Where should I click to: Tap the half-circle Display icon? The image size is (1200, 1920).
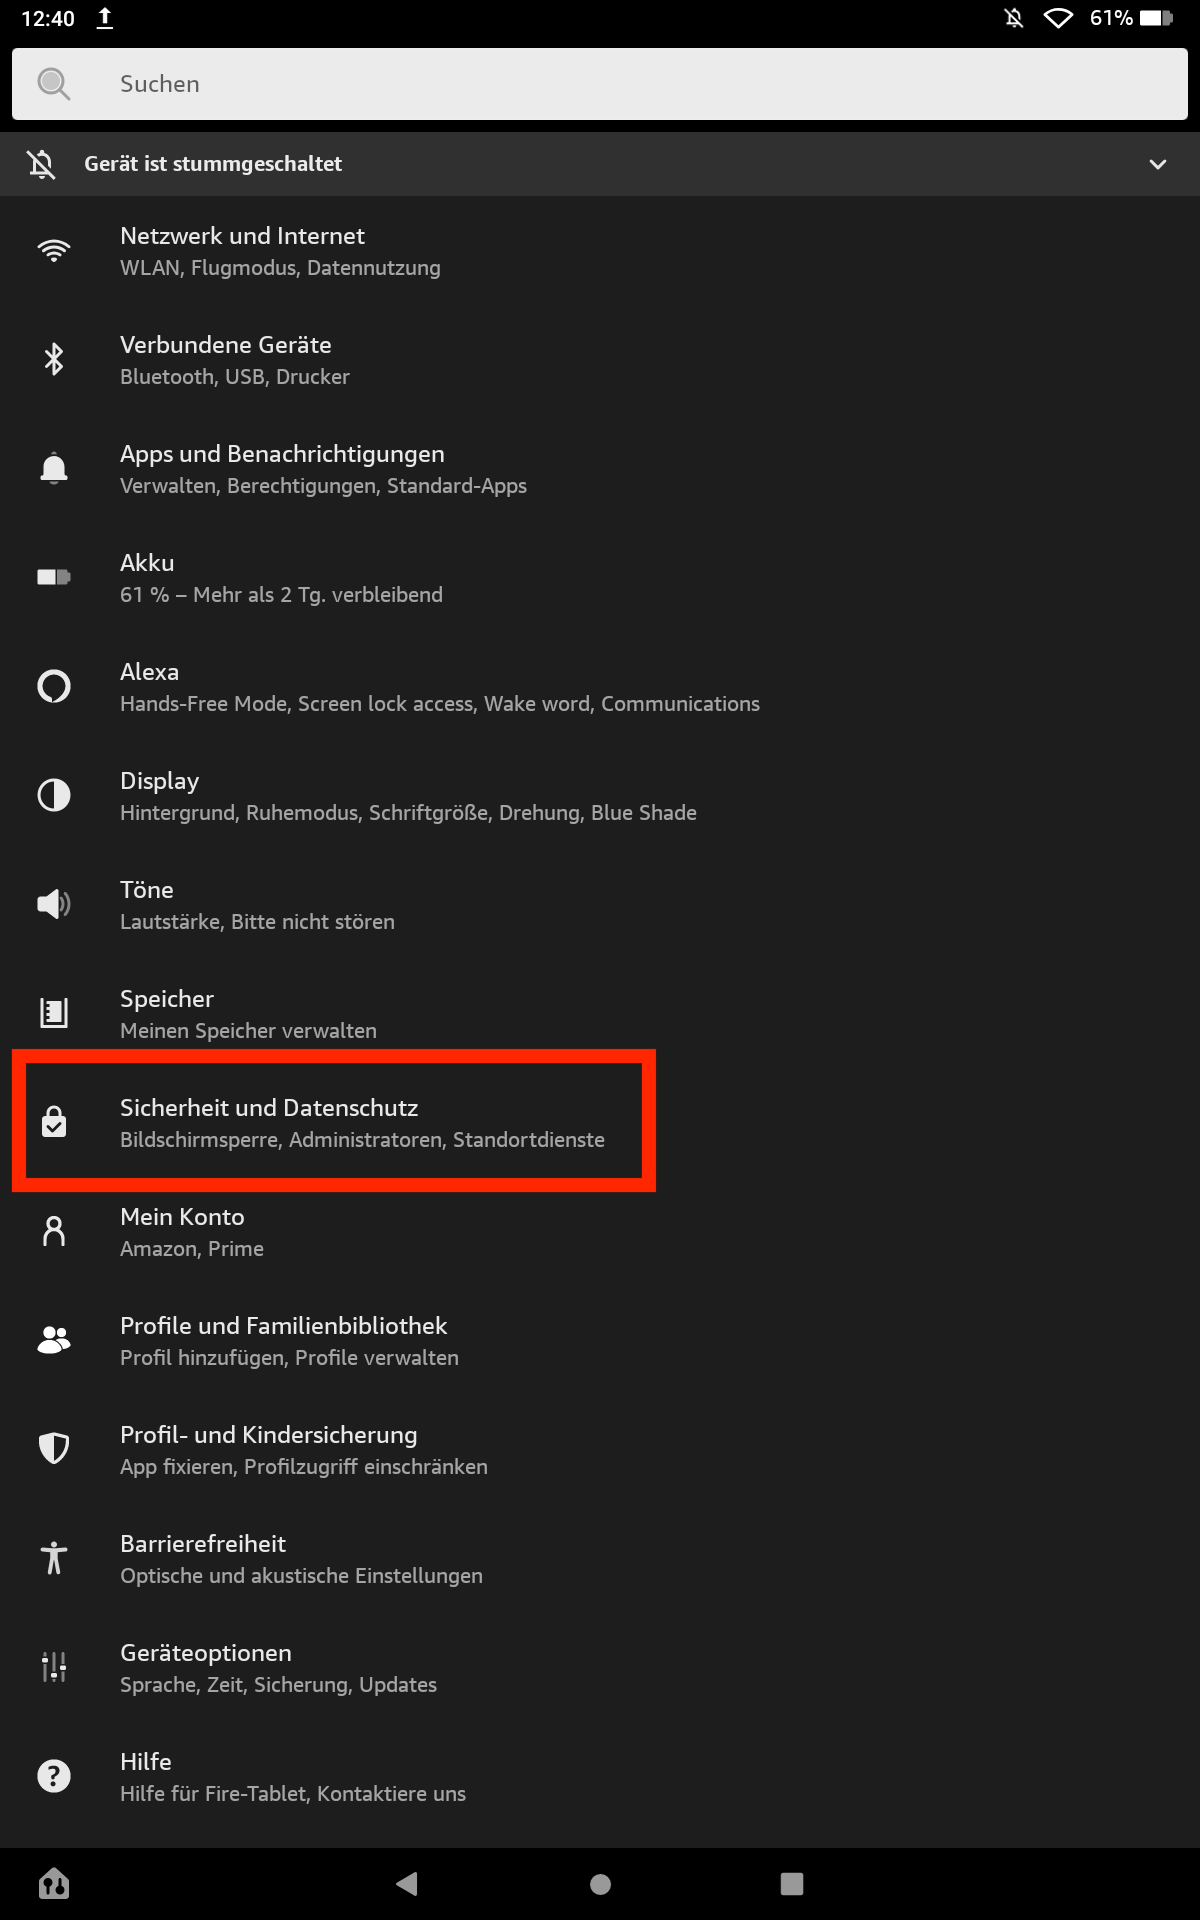point(54,795)
